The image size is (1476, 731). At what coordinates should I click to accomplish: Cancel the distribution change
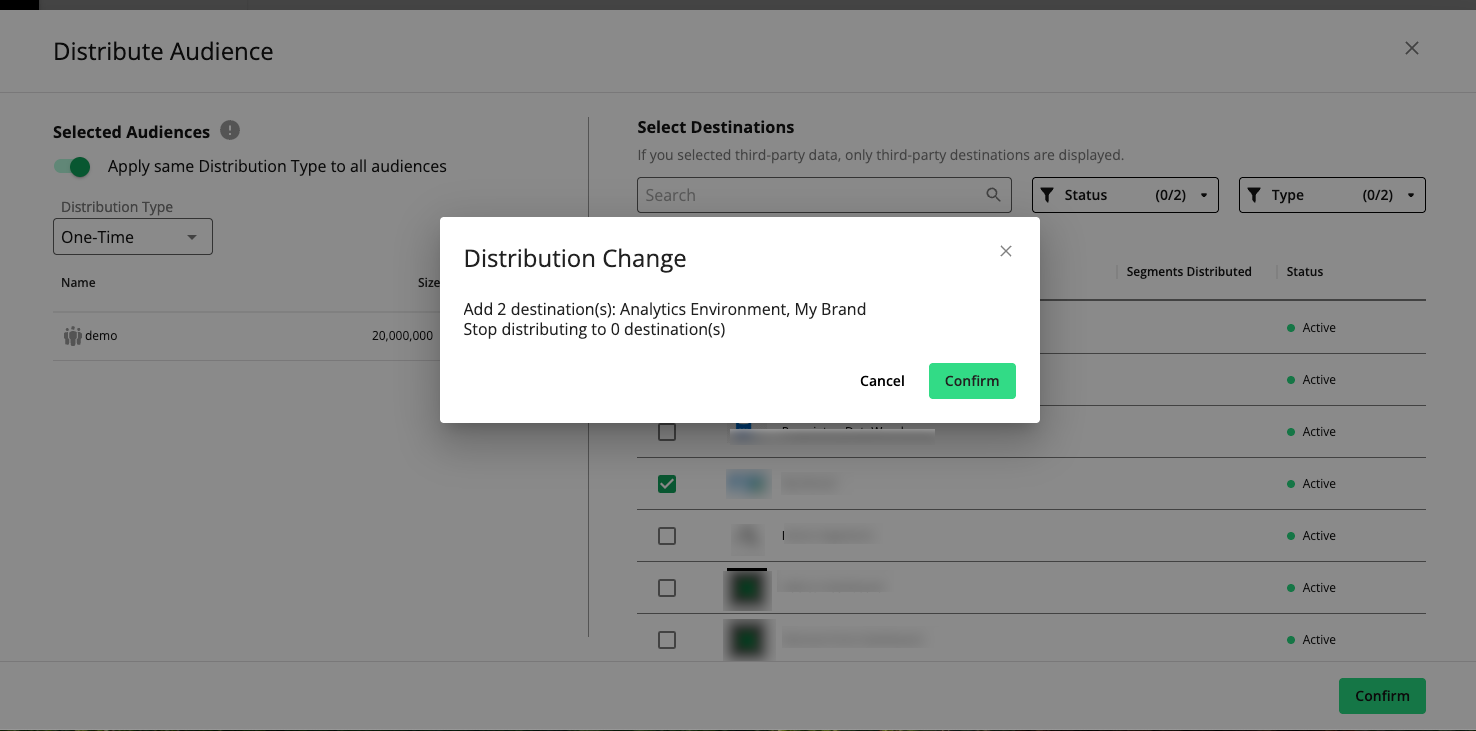click(881, 380)
